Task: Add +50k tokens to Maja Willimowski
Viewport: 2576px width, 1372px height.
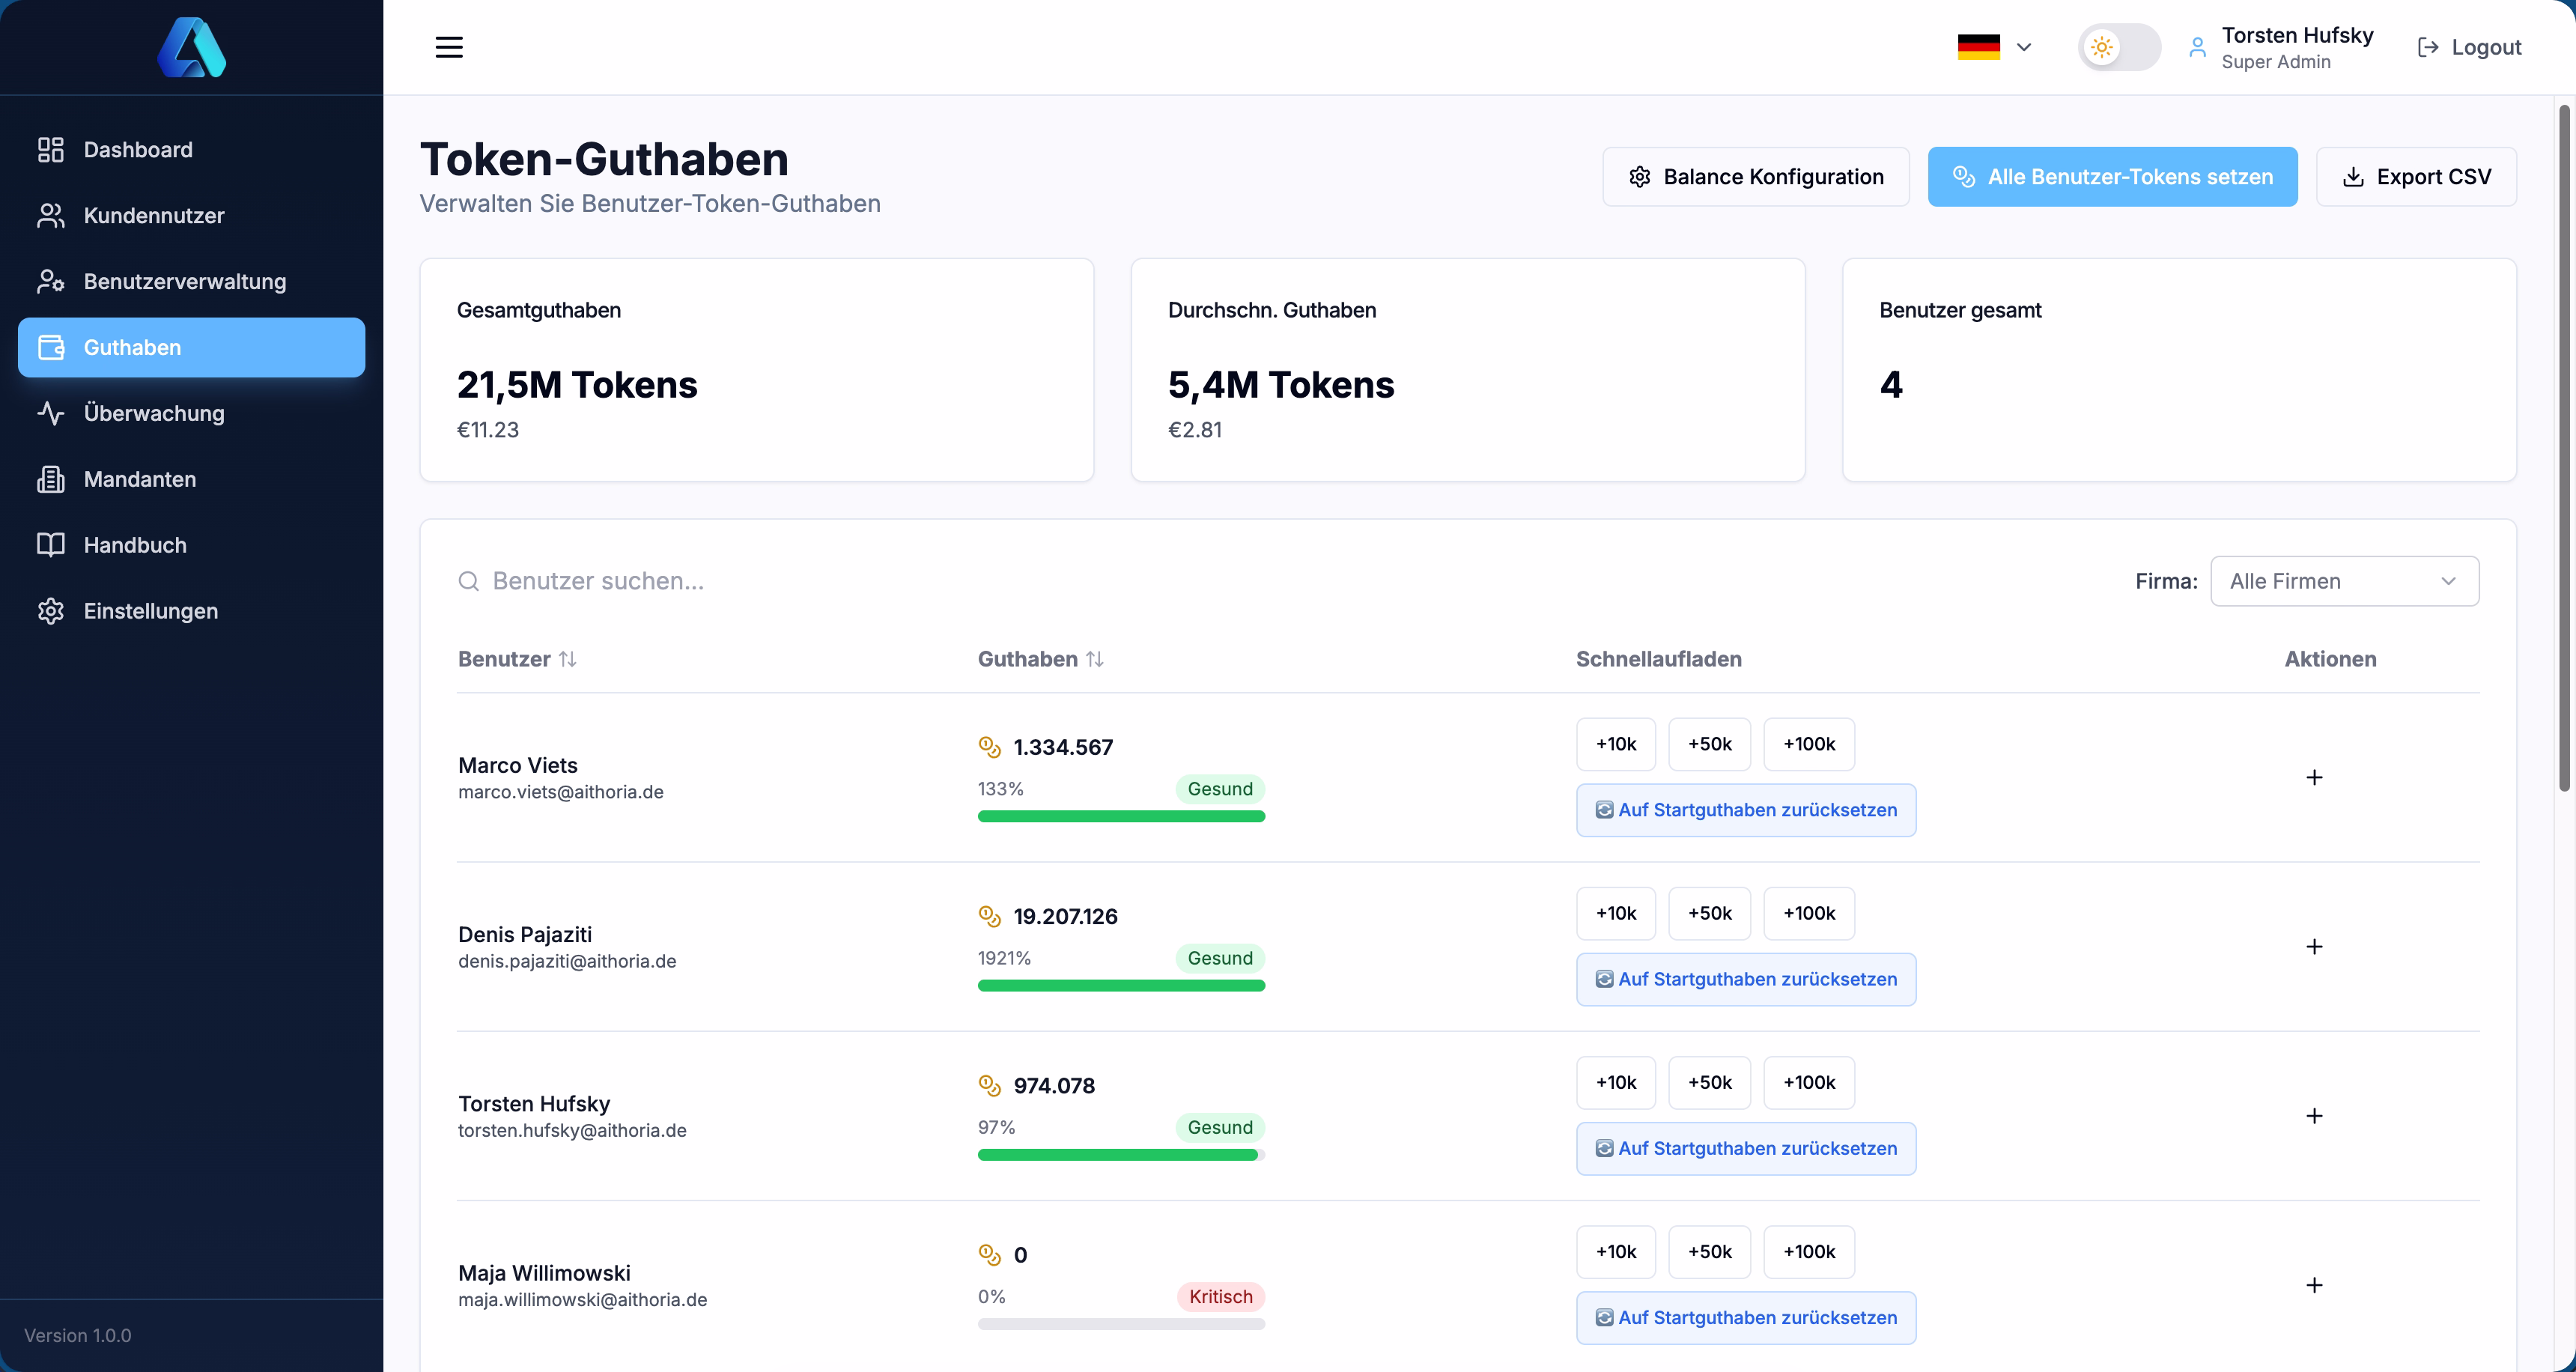Action: pyautogui.click(x=1709, y=1251)
